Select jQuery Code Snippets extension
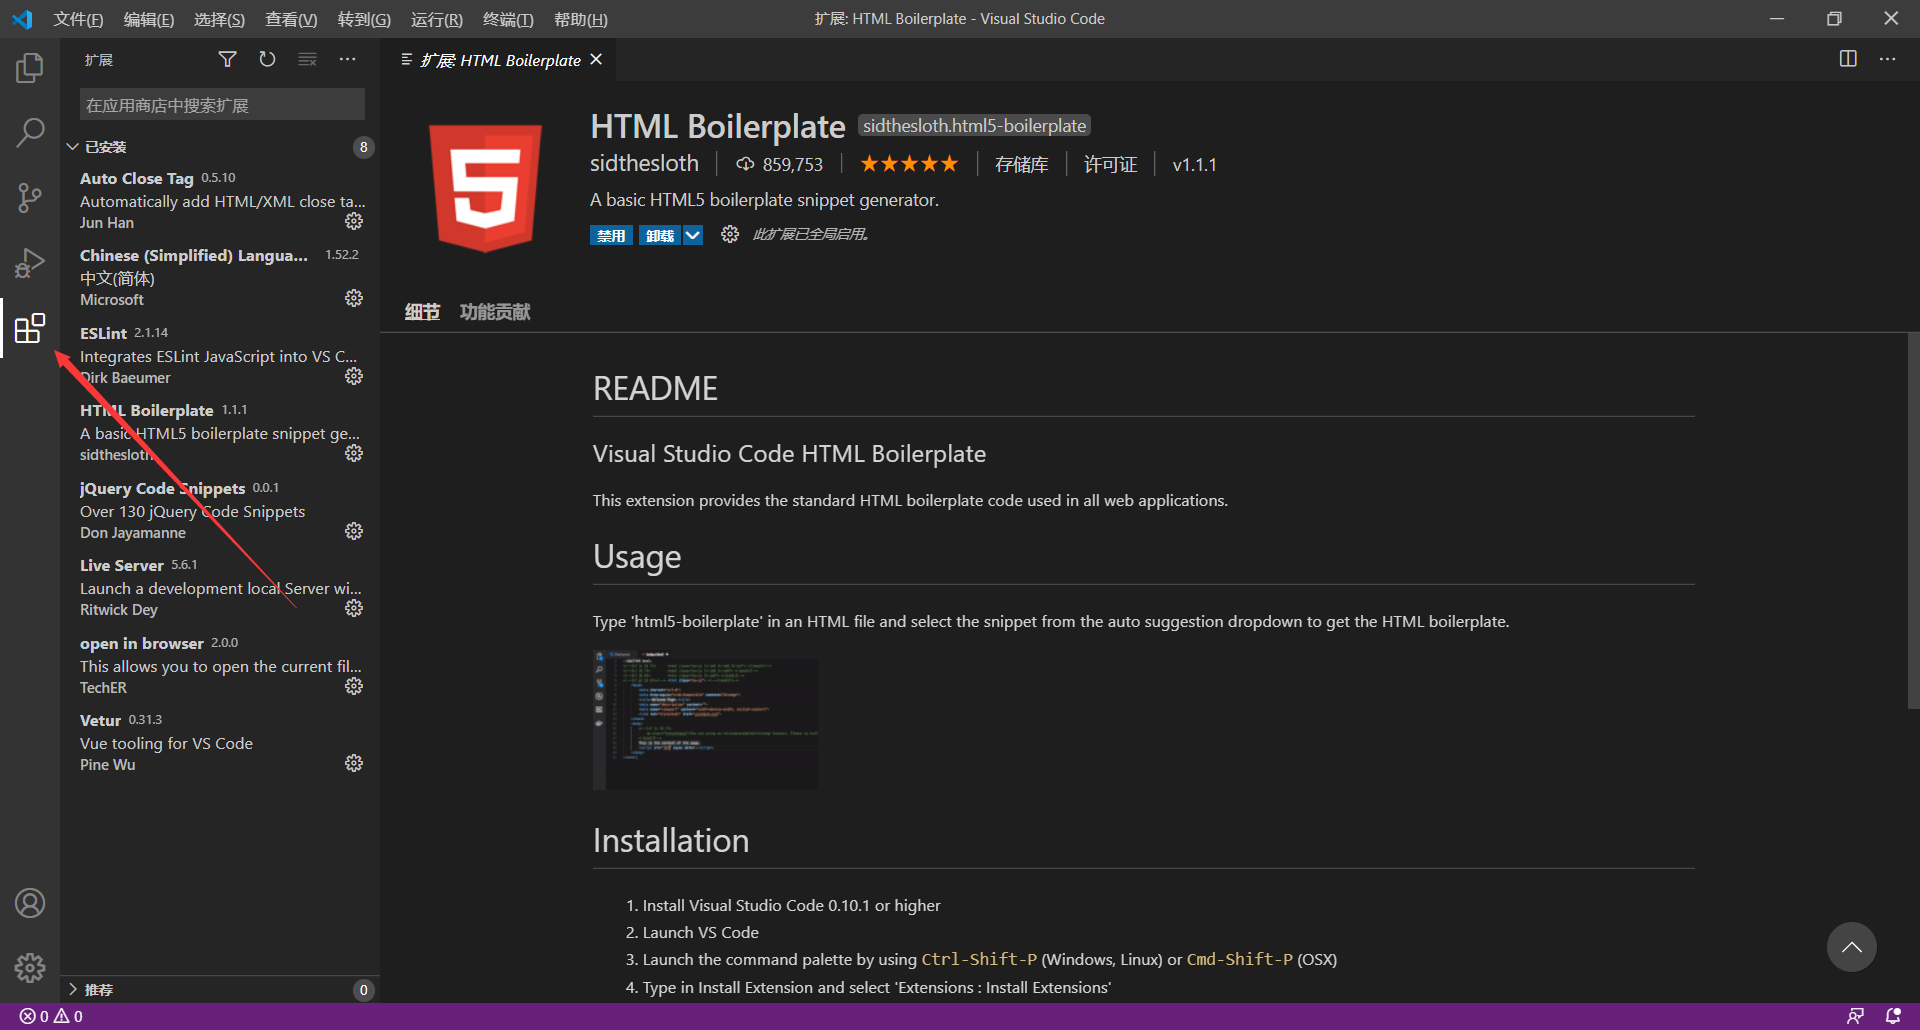The image size is (1920, 1030). click(220, 510)
